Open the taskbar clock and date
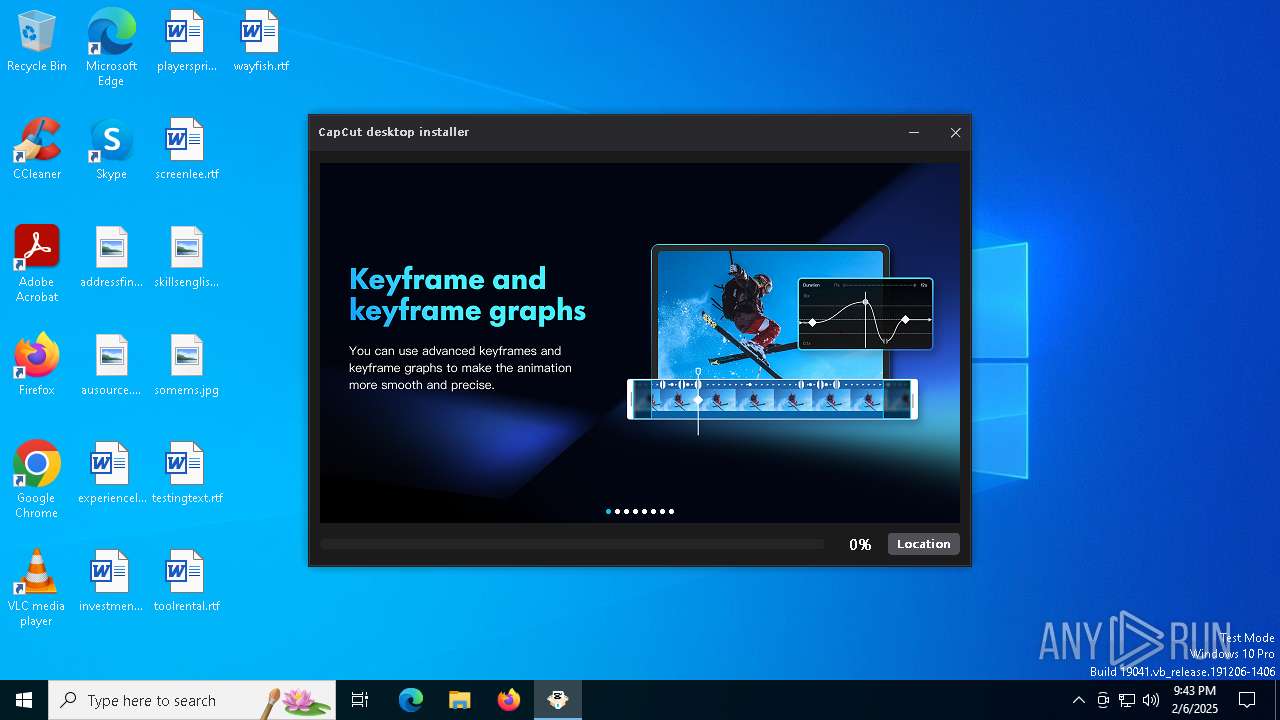The width and height of the screenshot is (1280, 720). coord(1194,700)
